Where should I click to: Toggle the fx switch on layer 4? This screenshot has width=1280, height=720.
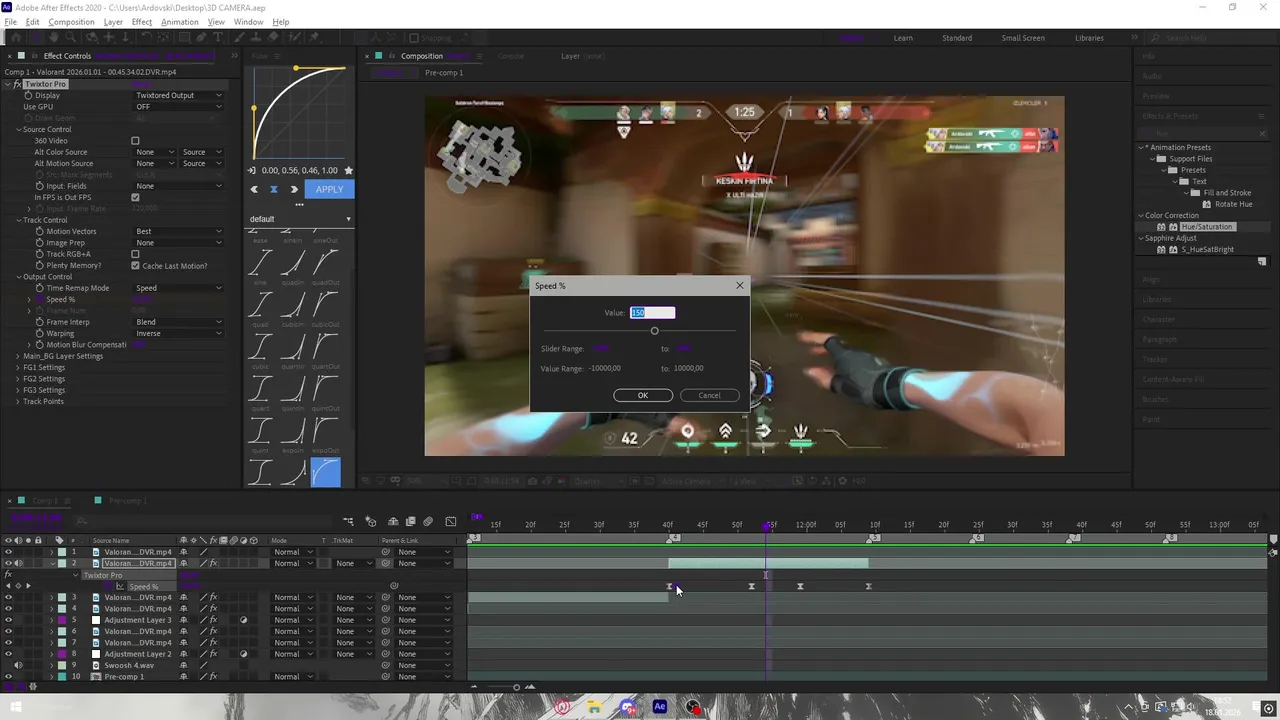tap(213, 609)
